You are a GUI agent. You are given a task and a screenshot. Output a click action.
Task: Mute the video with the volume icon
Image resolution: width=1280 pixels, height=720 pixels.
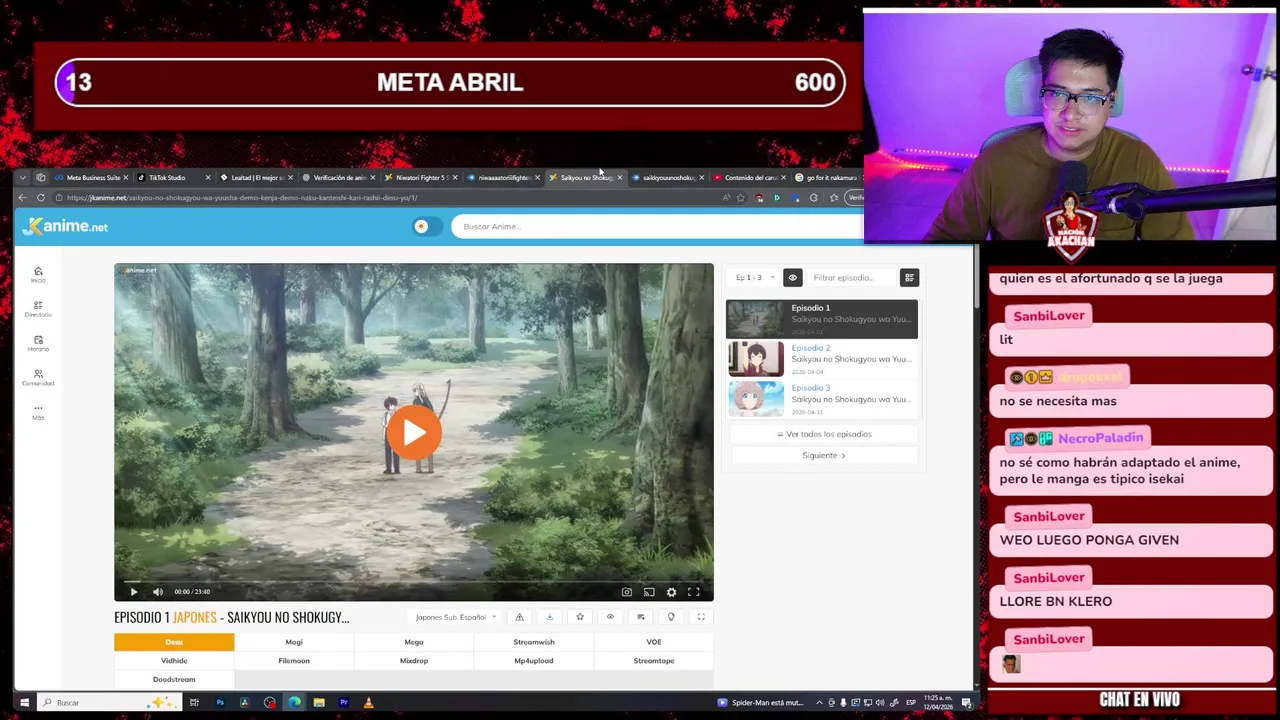pos(158,592)
